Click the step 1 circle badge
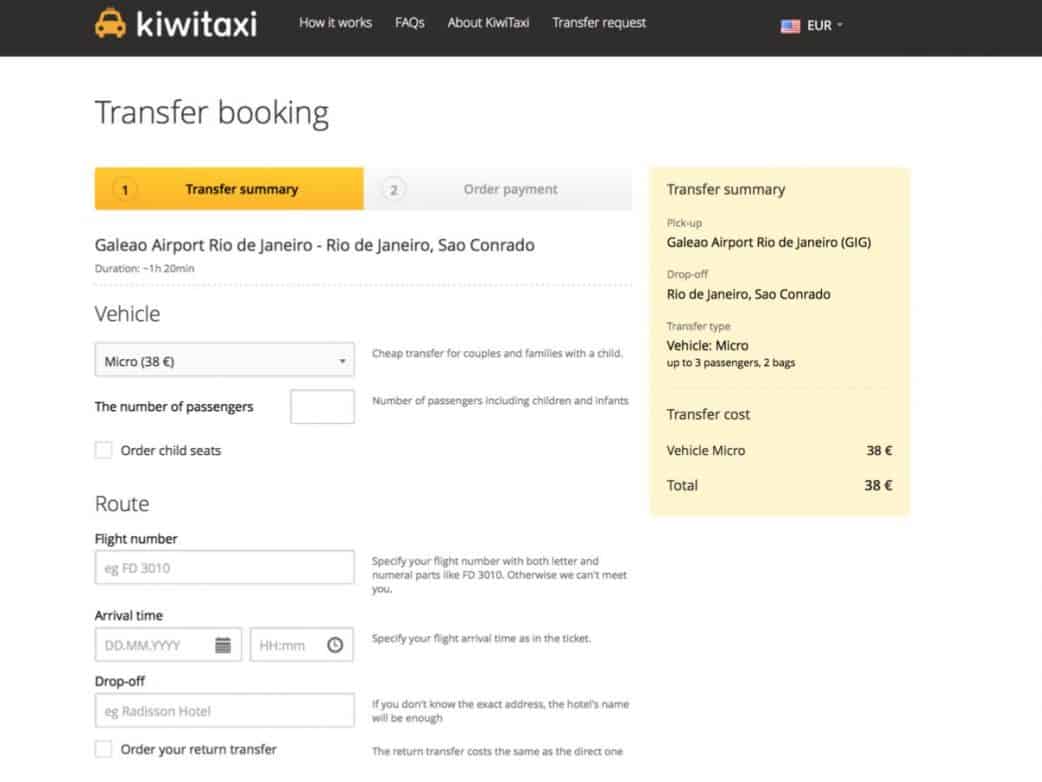The width and height of the screenshot is (1042, 782). [125, 189]
